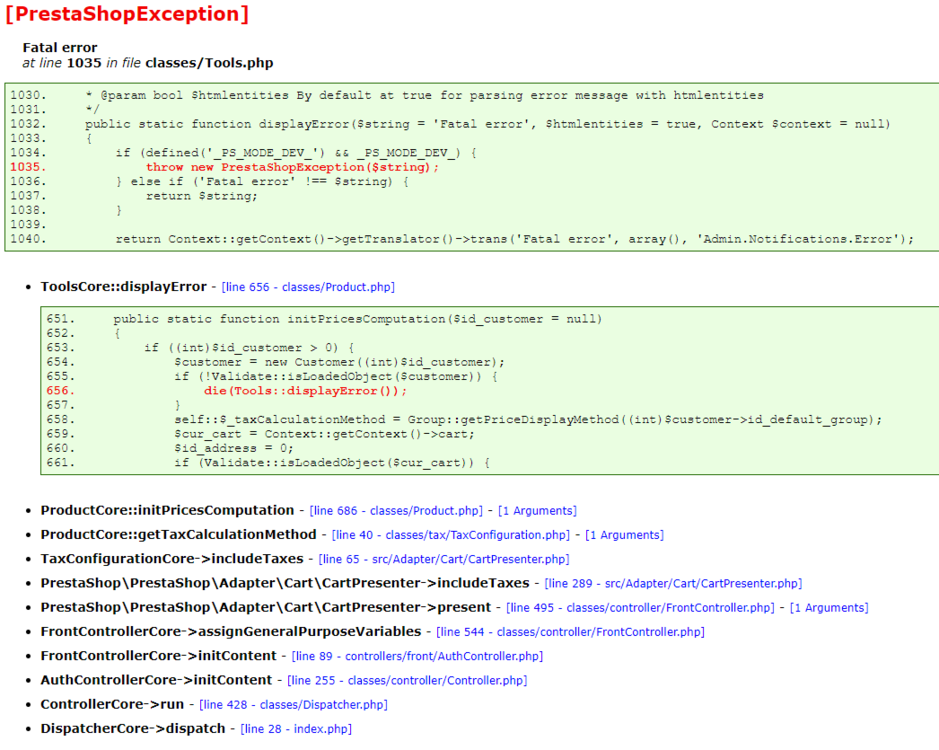This screenshot has height=750, width=939.
Task: Click highlighted line 1035 throw statement
Action: tap(292, 167)
